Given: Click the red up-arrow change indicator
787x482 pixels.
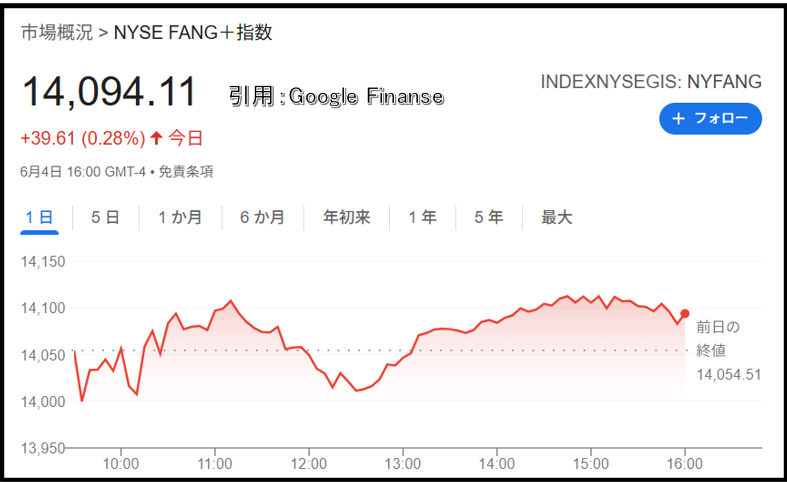Looking at the screenshot, I should pyautogui.click(x=157, y=138).
